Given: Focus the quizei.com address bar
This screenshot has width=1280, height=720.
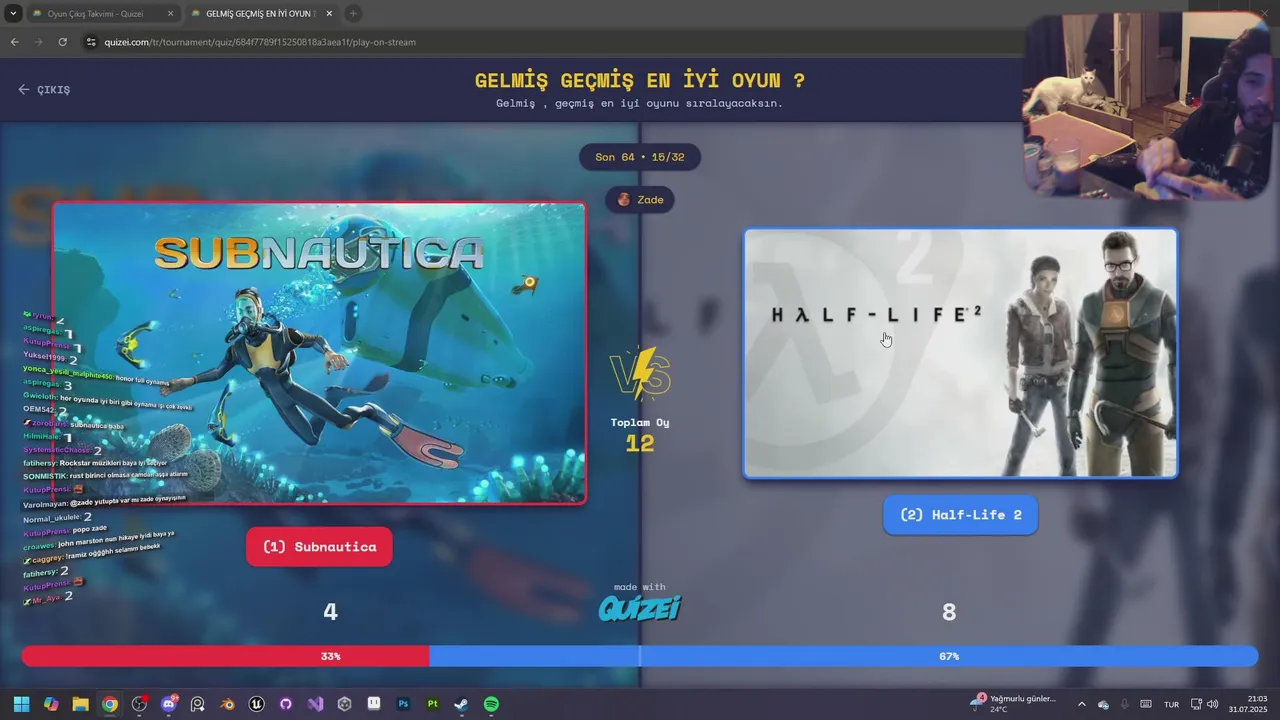Looking at the screenshot, I should point(550,42).
